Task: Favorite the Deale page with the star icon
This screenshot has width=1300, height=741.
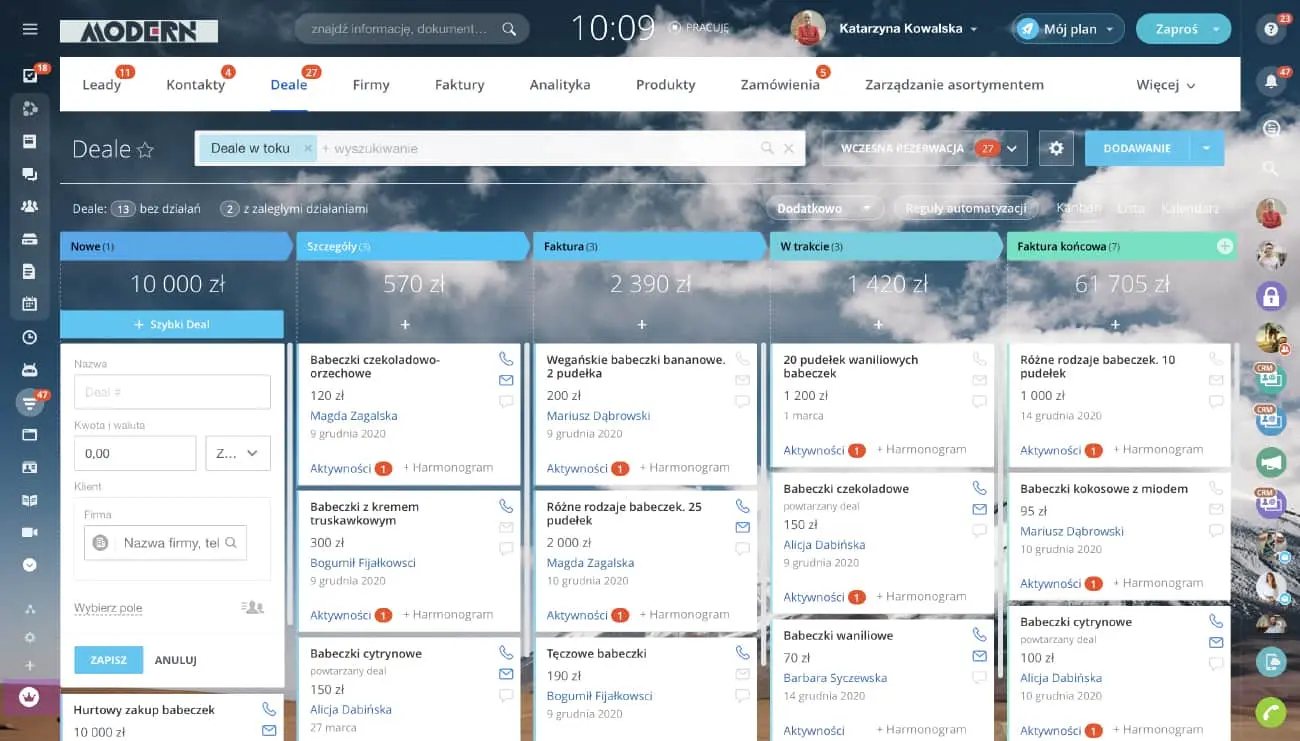Action: [146, 150]
